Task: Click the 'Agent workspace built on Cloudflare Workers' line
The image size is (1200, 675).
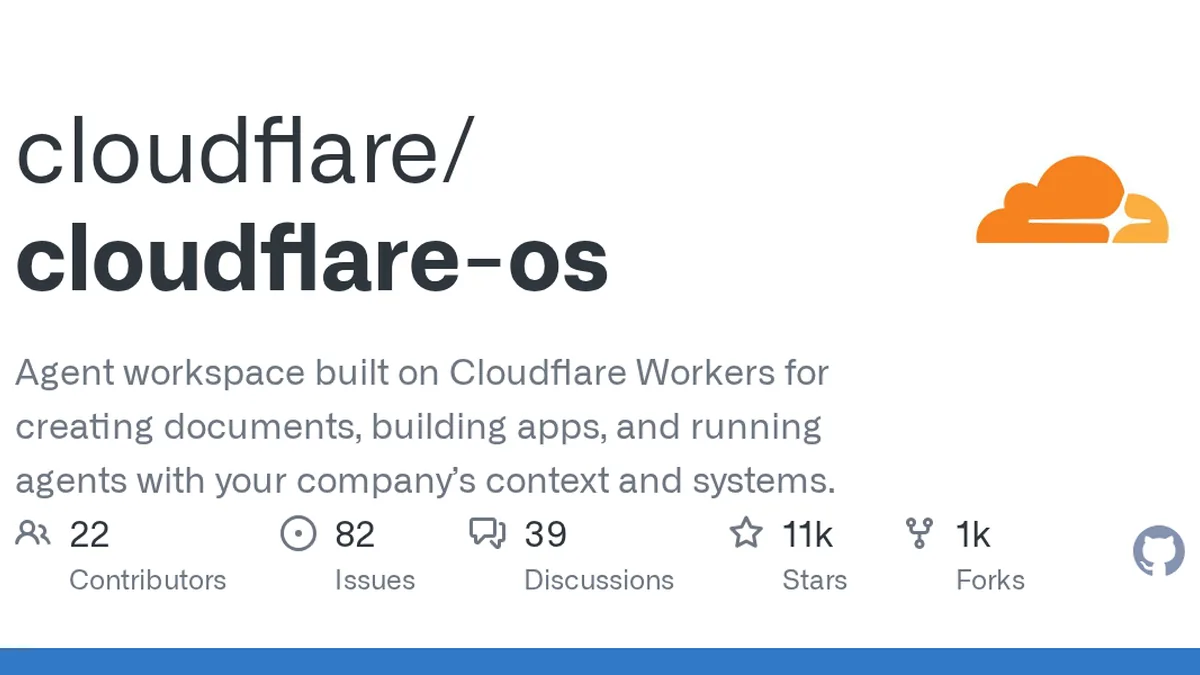Action: click(x=422, y=373)
